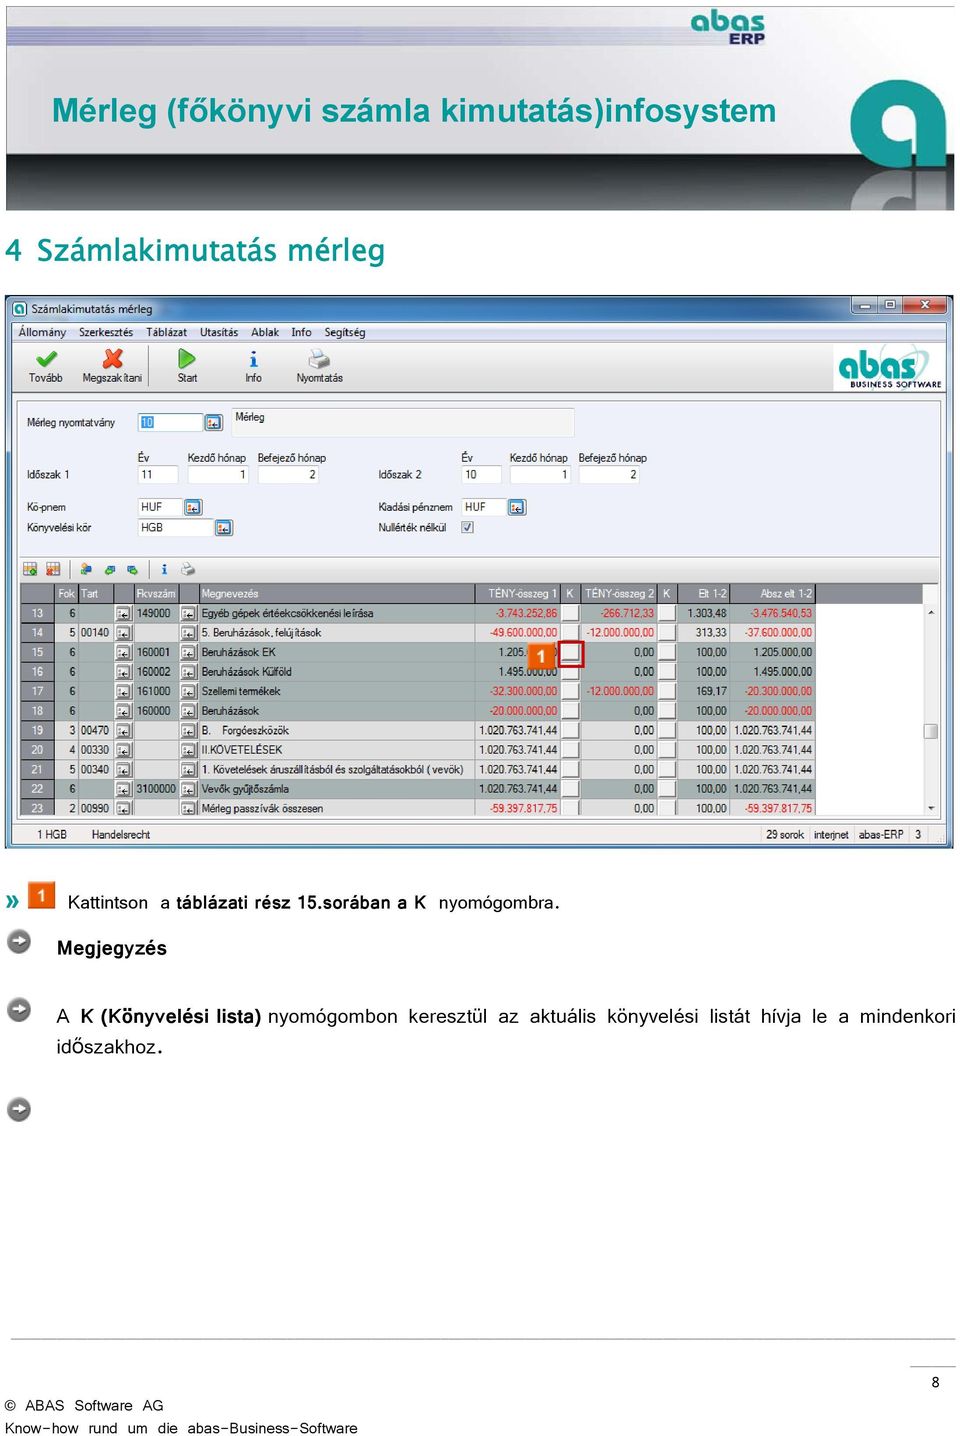Open lookup icon next to Mérleg nyomtatvány
The width and height of the screenshot is (960, 1436).
pos(213,423)
